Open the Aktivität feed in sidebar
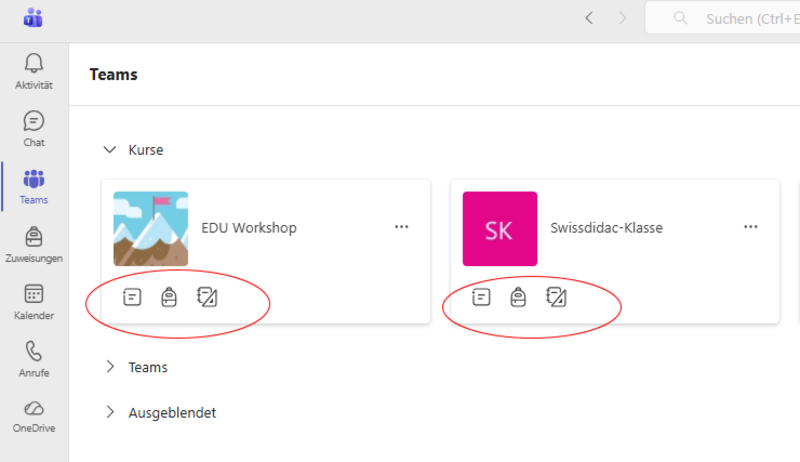 point(34,71)
